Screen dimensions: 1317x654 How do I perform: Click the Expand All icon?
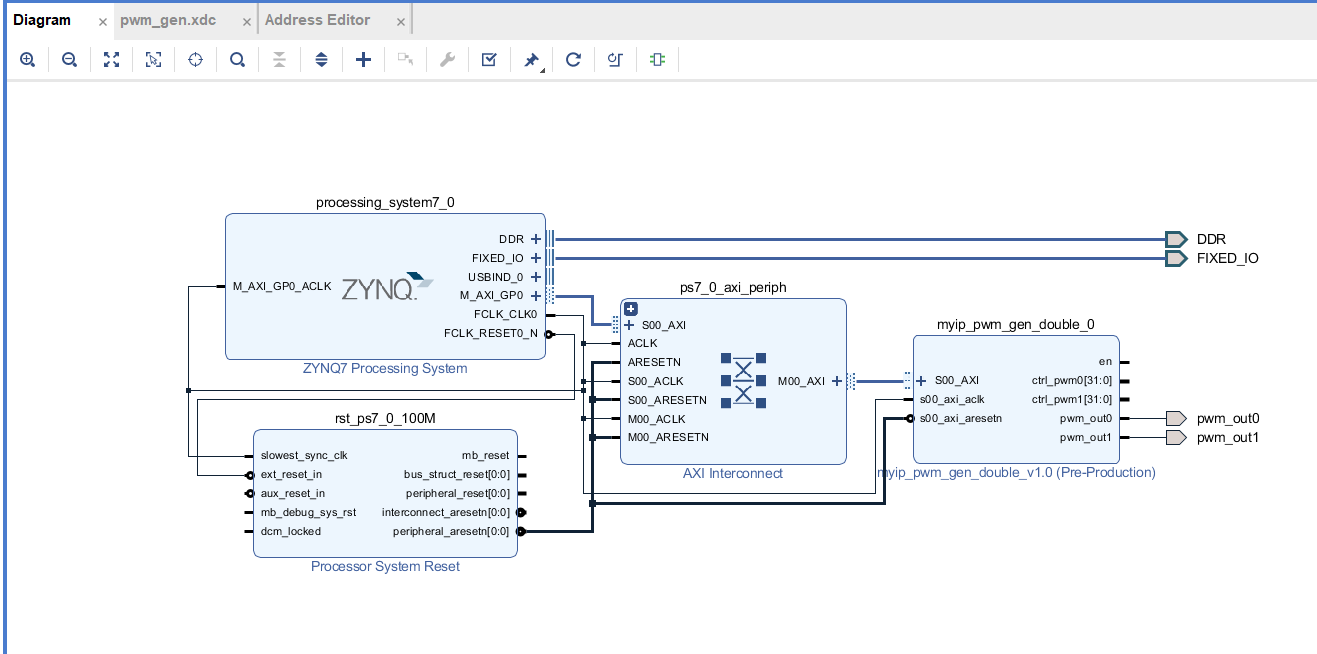pyautogui.click(x=321, y=60)
